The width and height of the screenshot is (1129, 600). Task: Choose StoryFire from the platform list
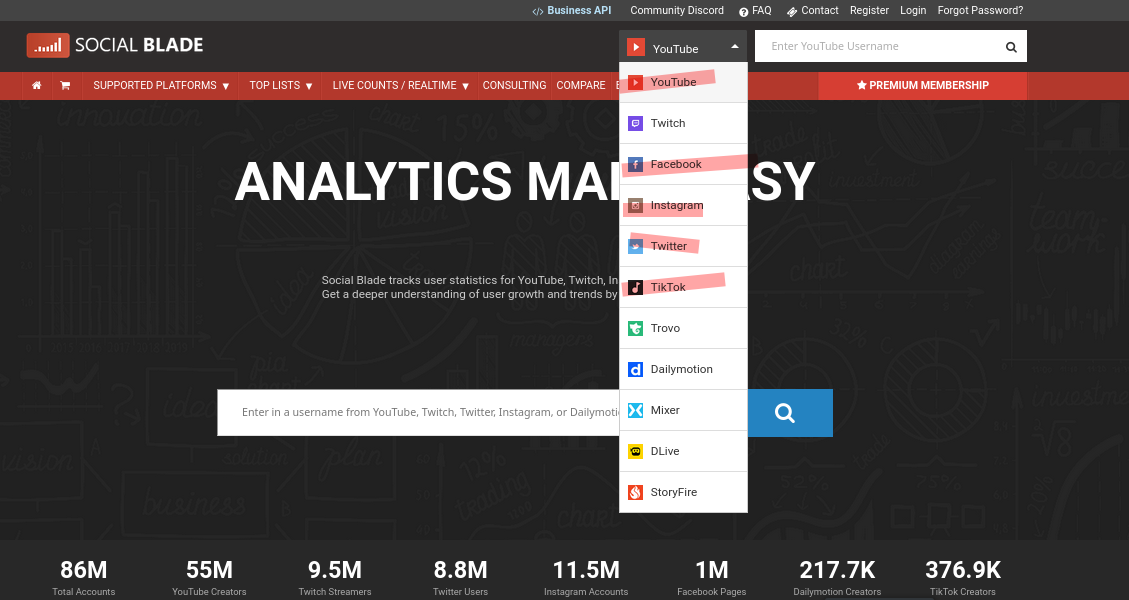pos(683,493)
